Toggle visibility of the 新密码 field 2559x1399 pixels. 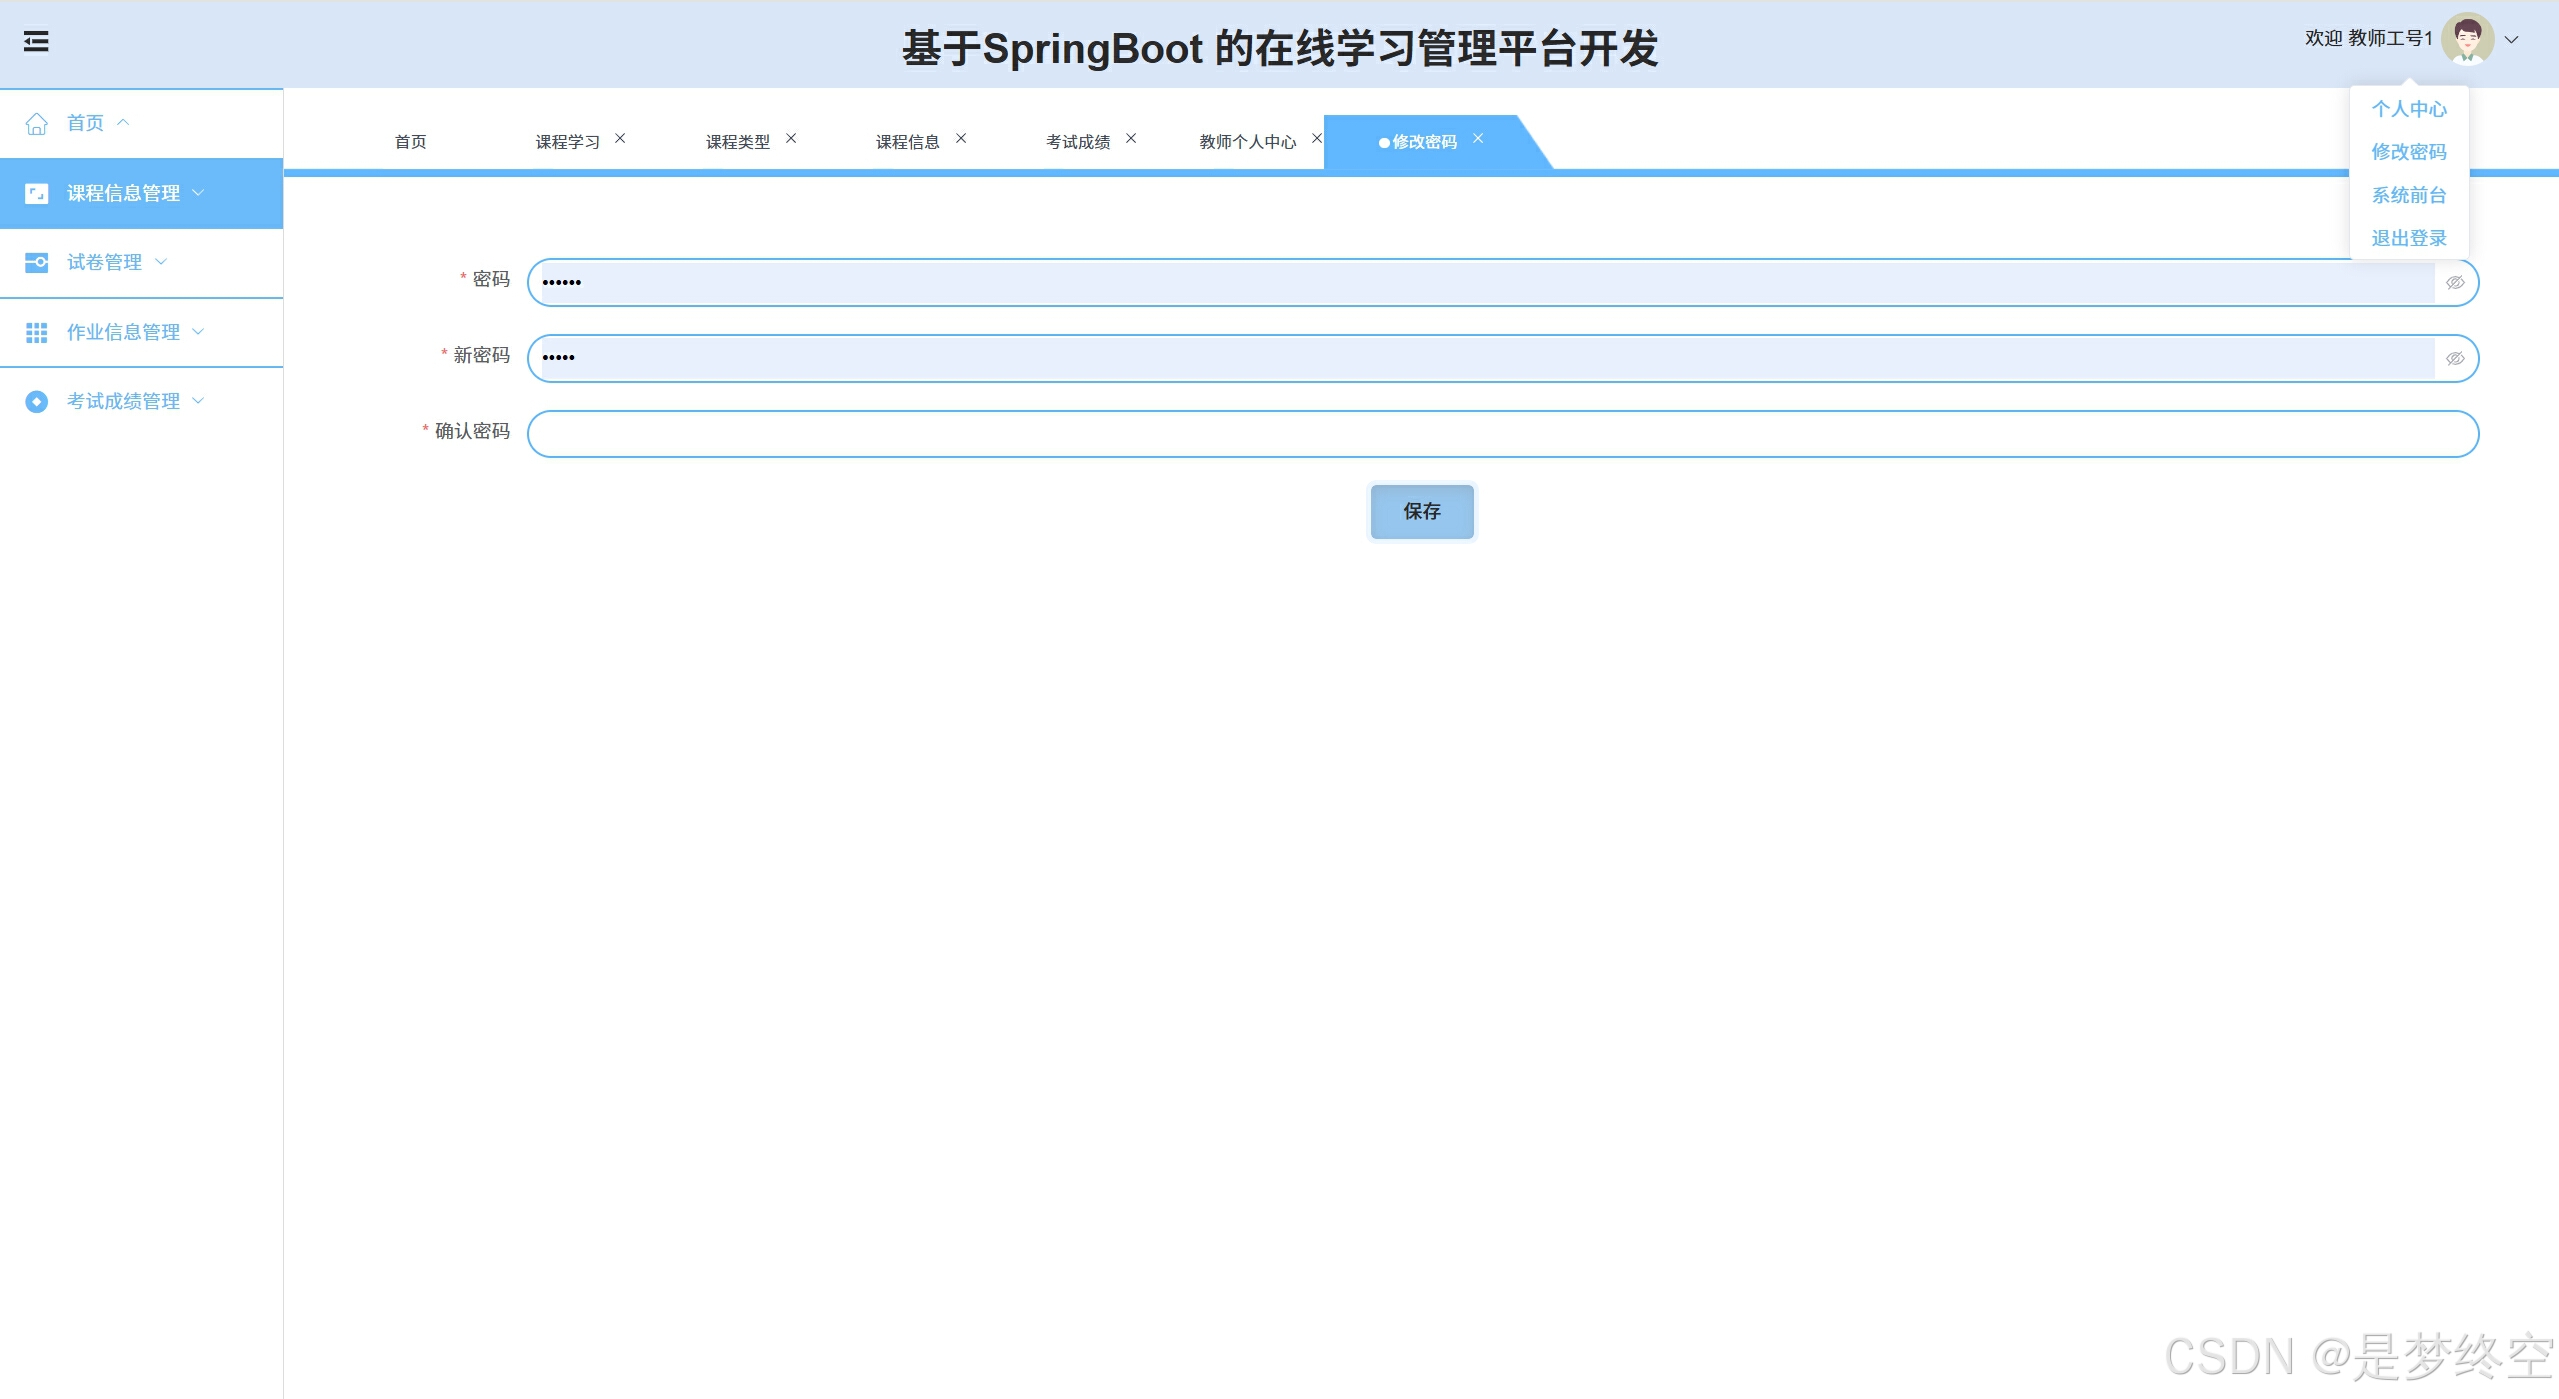(2454, 359)
